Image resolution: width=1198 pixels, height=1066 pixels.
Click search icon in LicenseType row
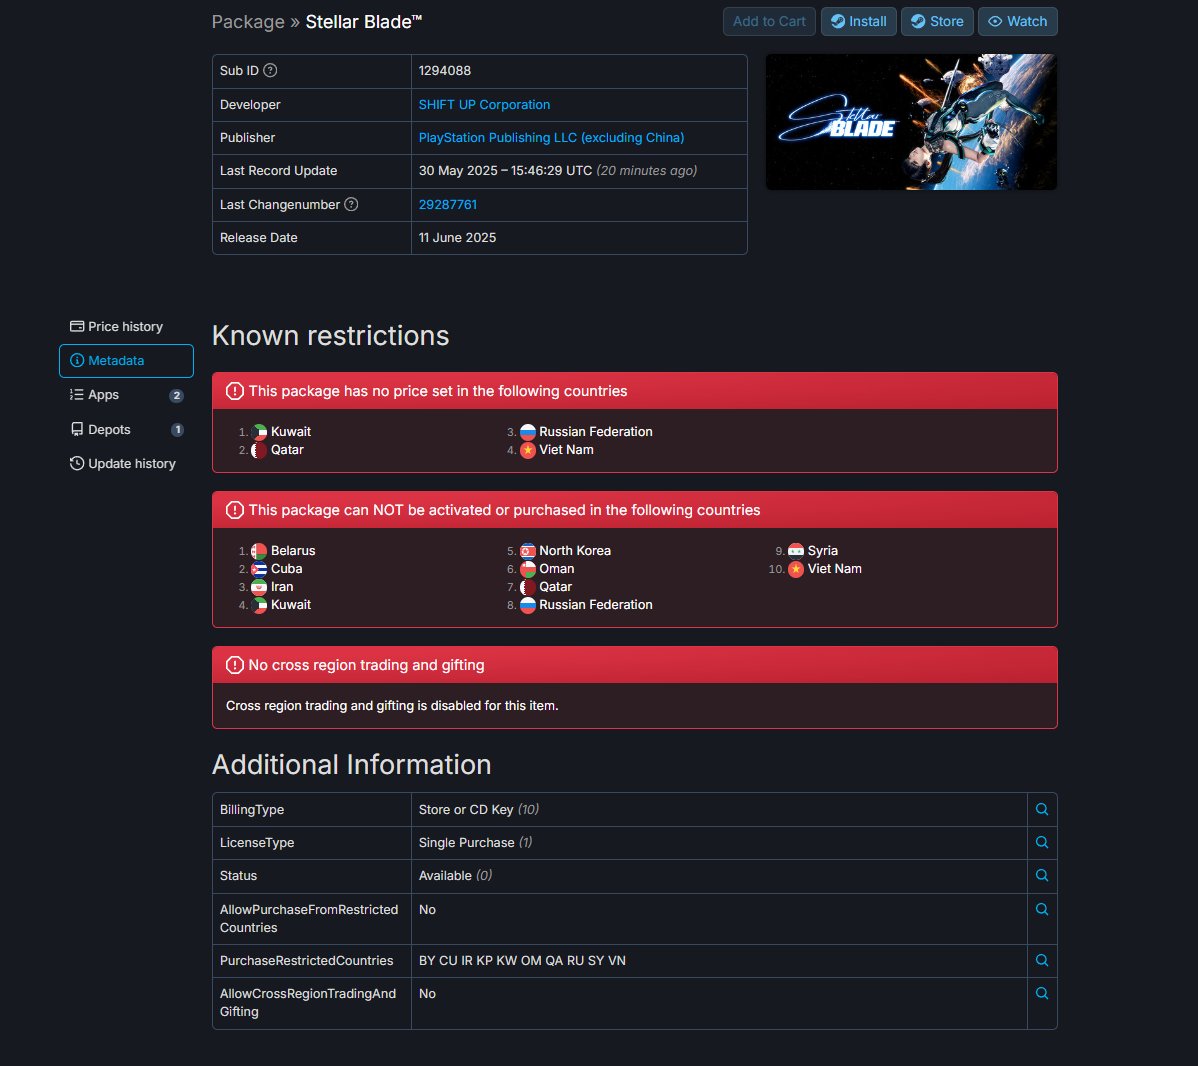pyautogui.click(x=1041, y=842)
